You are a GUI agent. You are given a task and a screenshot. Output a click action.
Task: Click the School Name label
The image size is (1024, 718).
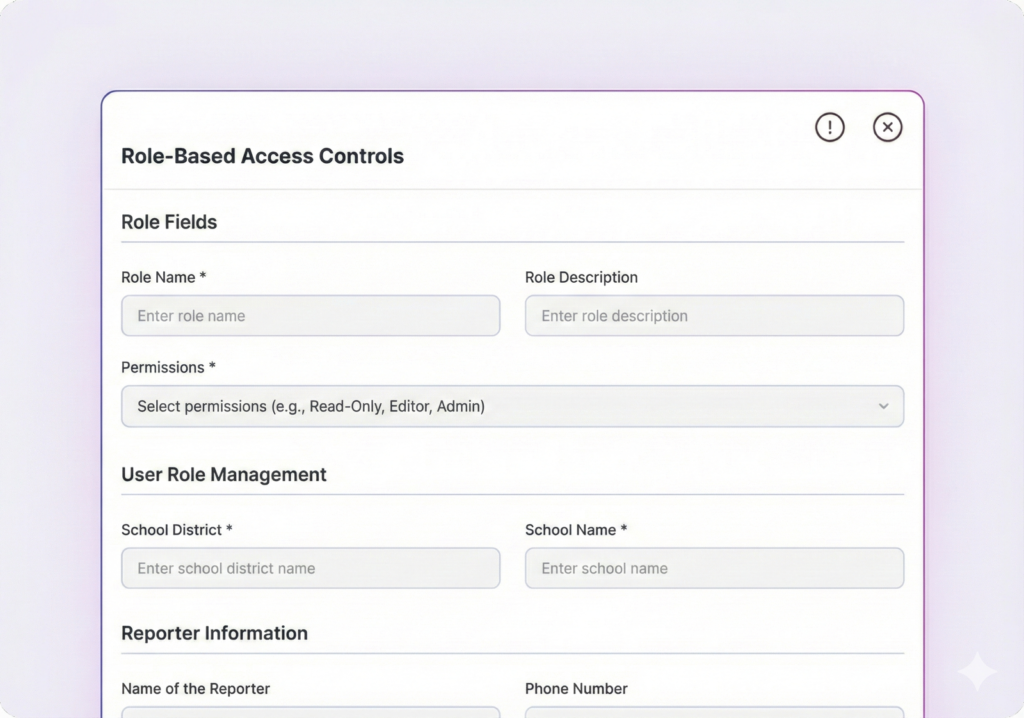tap(576, 529)
